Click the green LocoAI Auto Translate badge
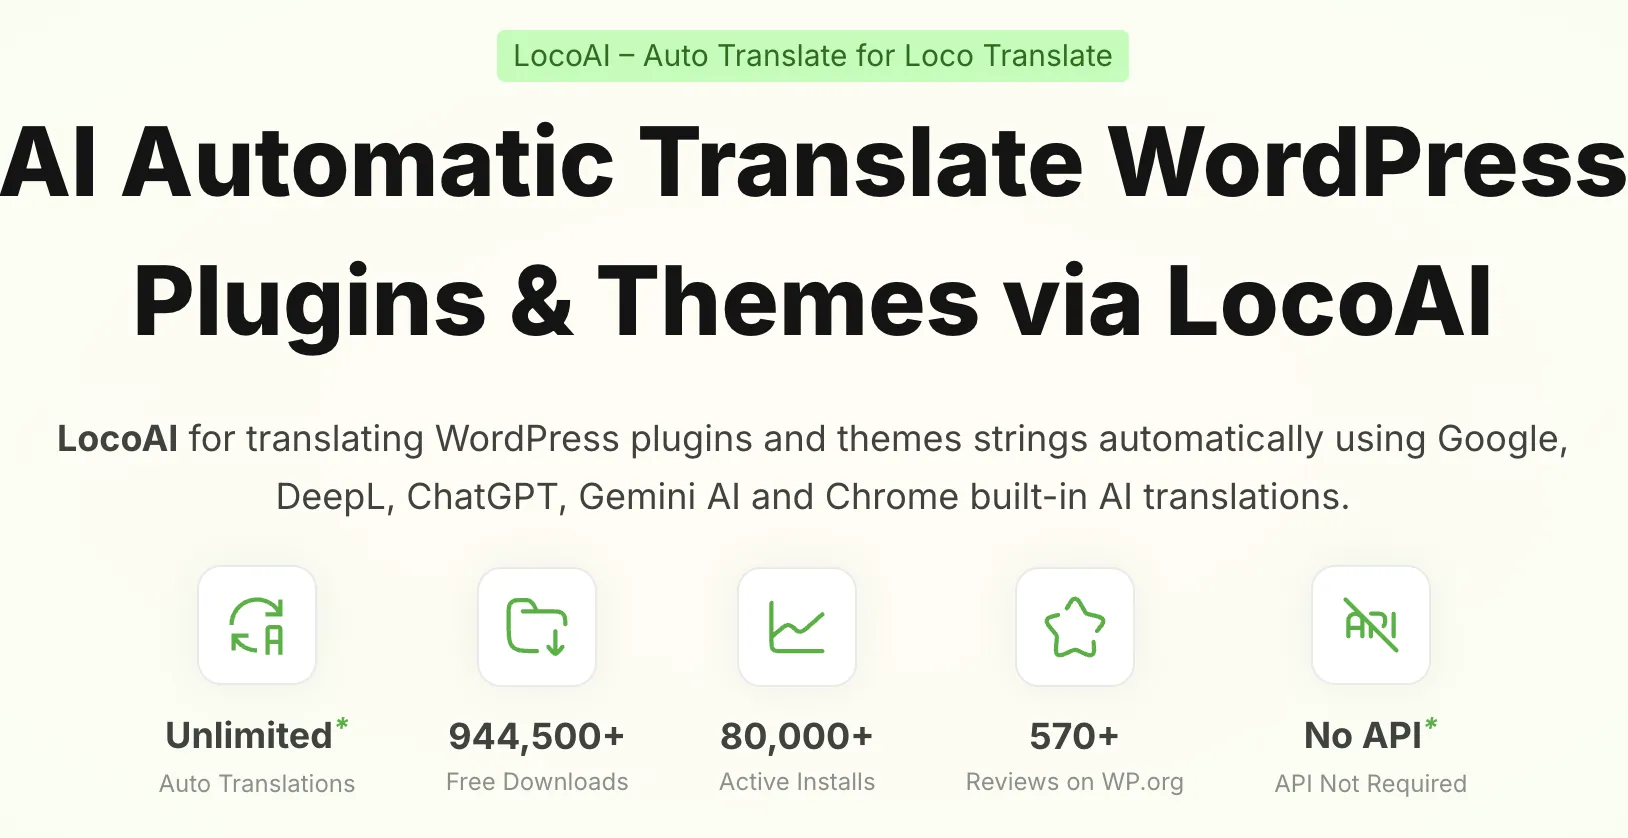 pos(813,56)
